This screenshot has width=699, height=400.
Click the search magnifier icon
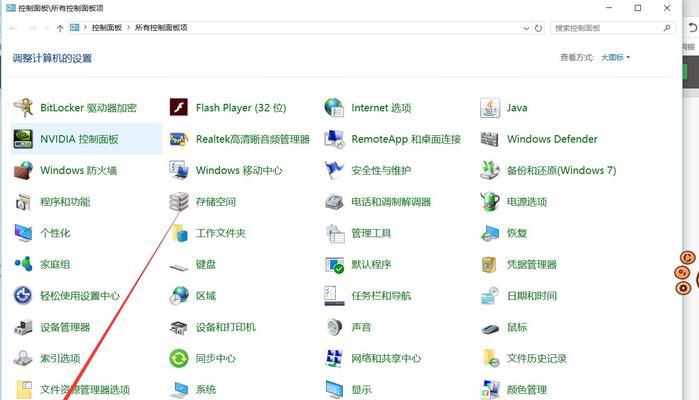pyautogui.click(x=667, y=28)
